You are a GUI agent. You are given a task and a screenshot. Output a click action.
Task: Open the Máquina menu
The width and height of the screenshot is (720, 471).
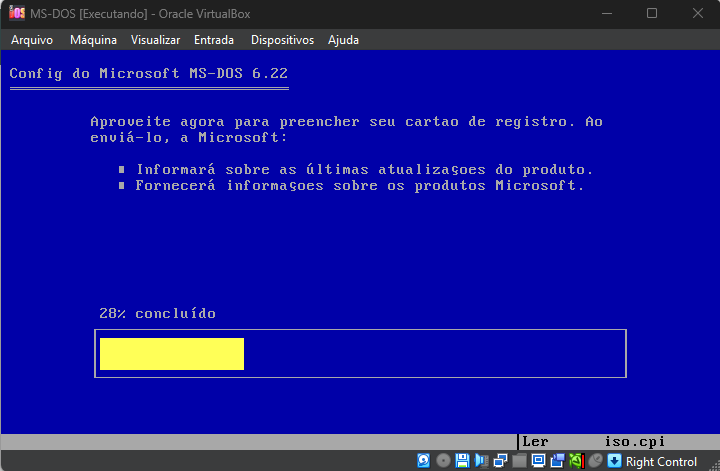[93, 40]
